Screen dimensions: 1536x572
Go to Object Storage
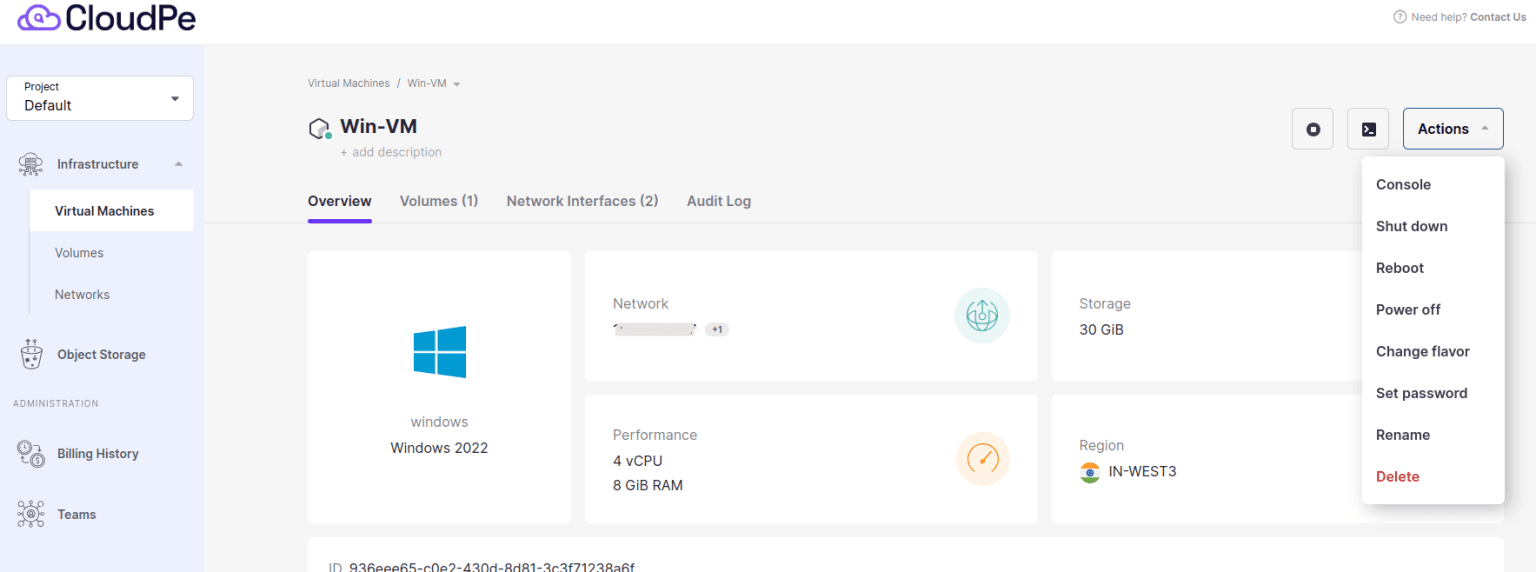100,354
